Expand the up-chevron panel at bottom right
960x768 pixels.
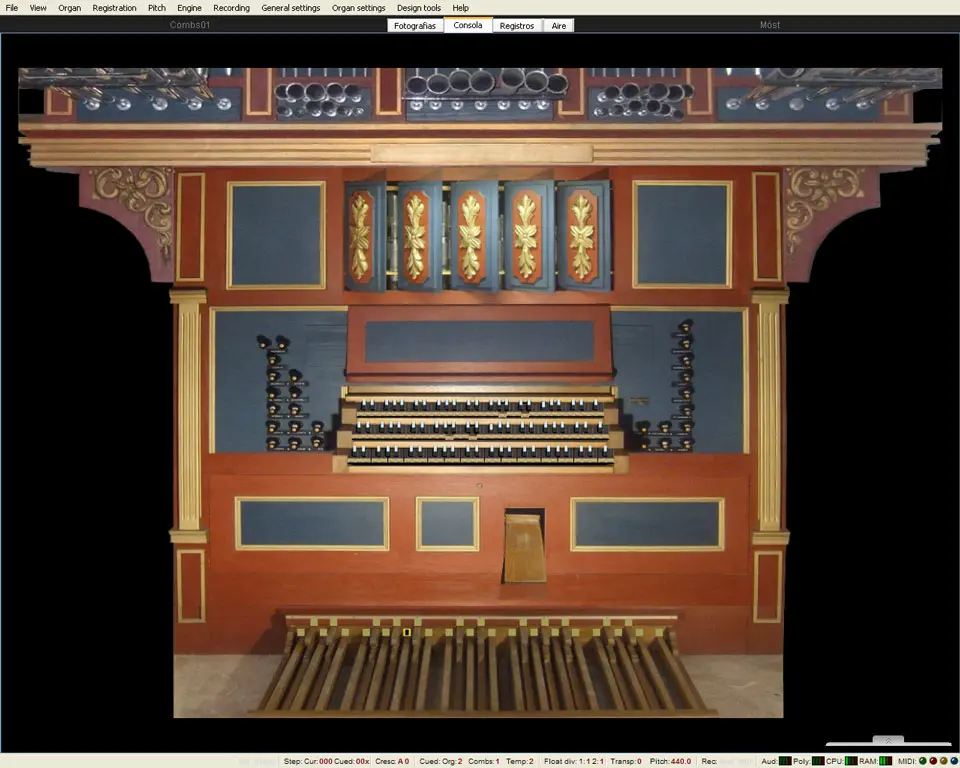click(x=888, y=741)
